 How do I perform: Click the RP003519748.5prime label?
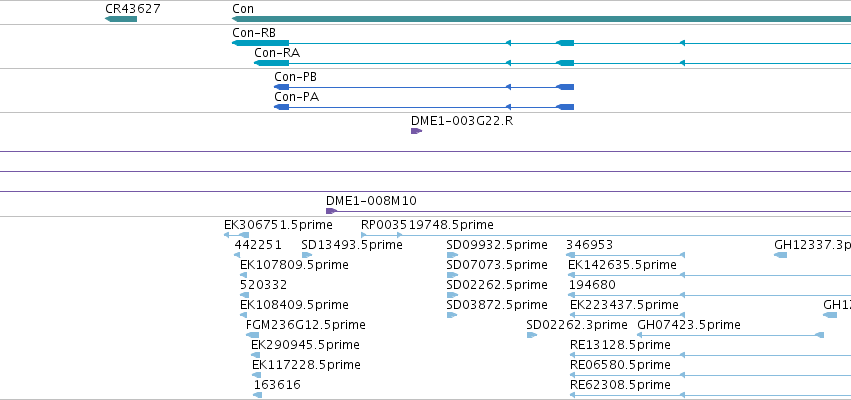click(427, 225)
